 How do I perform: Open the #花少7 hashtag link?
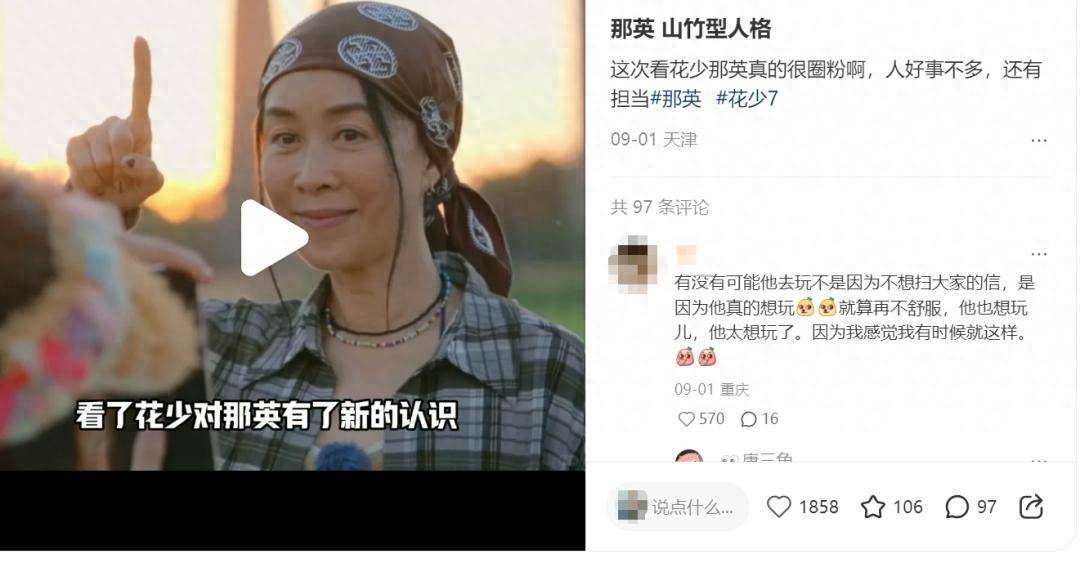point(747,99)
